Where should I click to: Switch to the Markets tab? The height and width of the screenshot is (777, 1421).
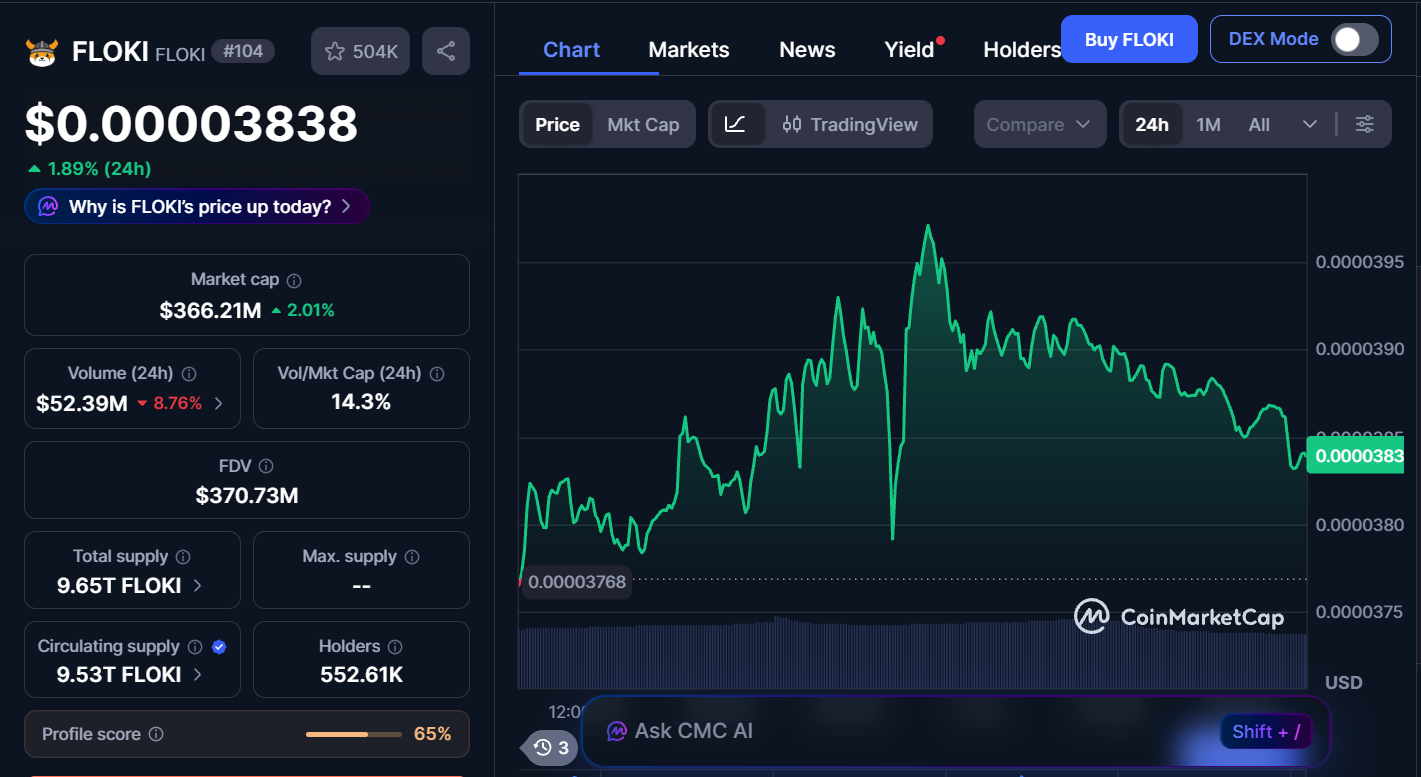coord(688,49)
